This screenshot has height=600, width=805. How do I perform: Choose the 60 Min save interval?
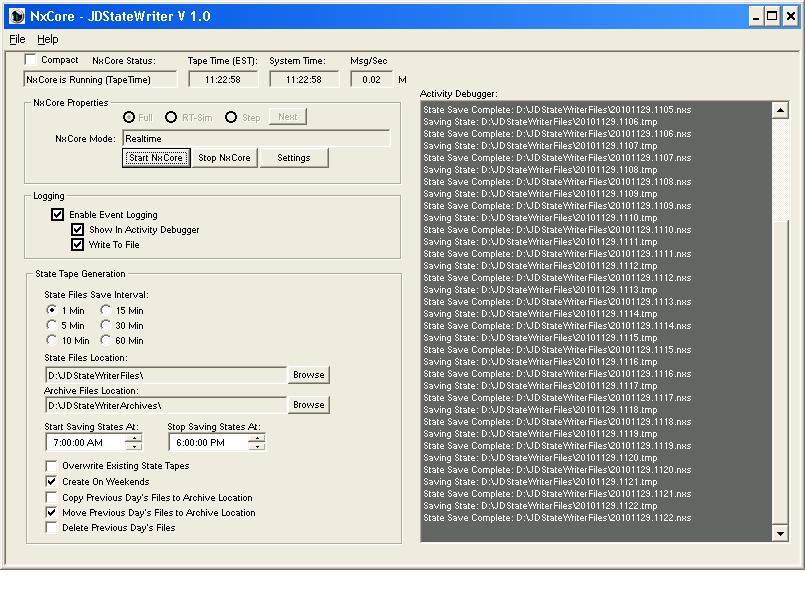[x=106, y=341]
